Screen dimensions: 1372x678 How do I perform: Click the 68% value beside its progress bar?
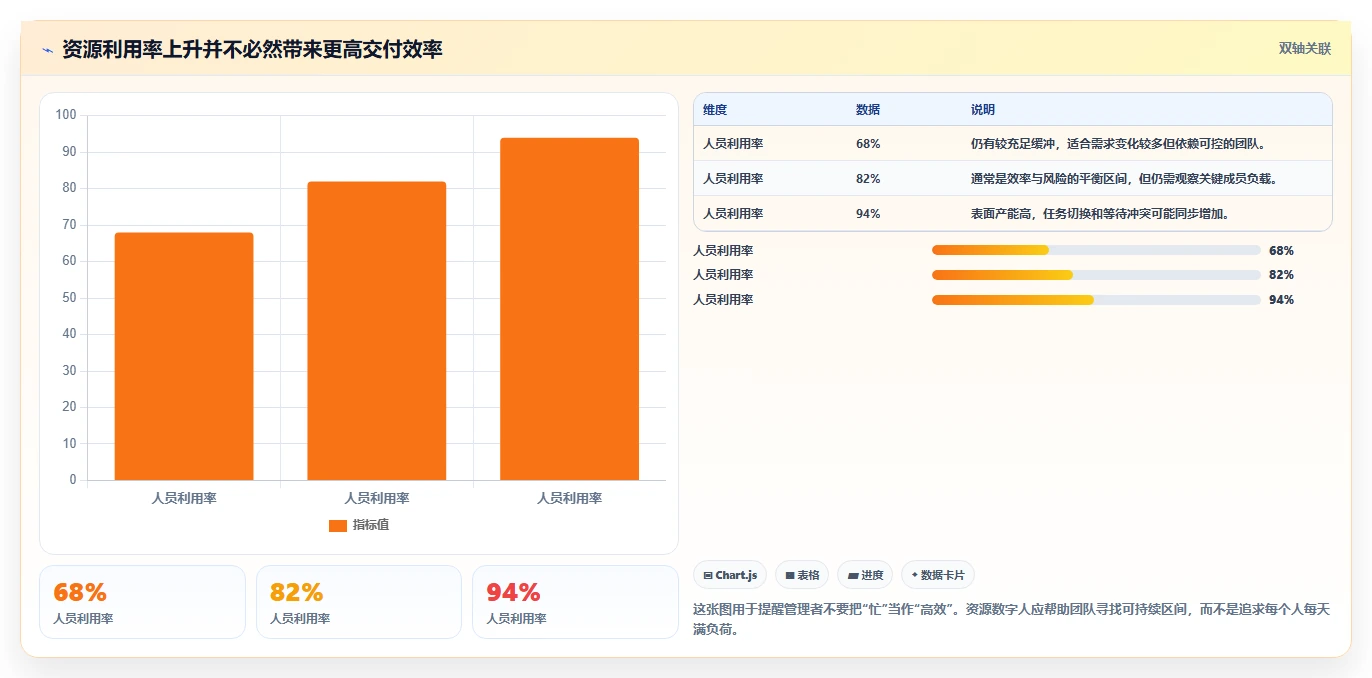(1281, 251)
